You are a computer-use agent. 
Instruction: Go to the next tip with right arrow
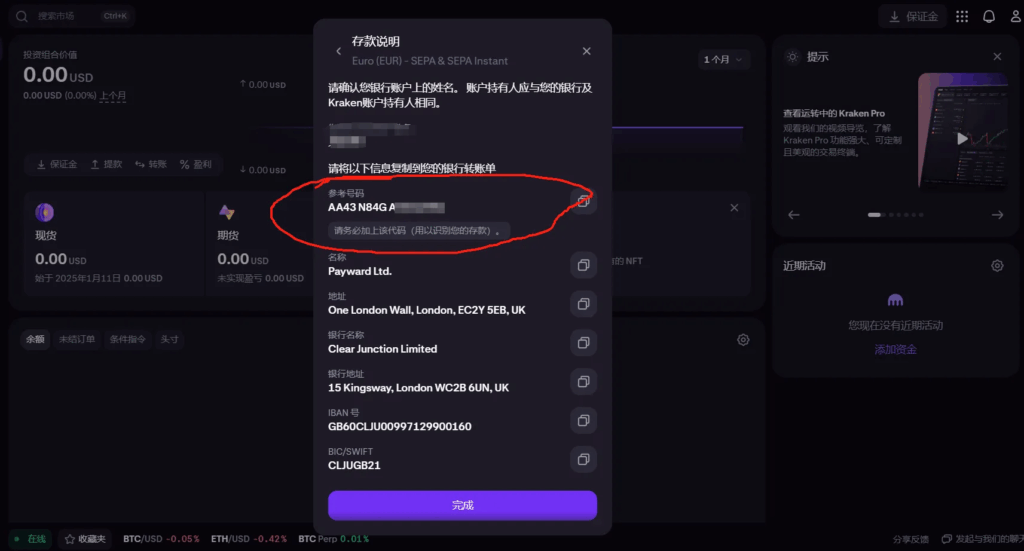coord(997,215)
